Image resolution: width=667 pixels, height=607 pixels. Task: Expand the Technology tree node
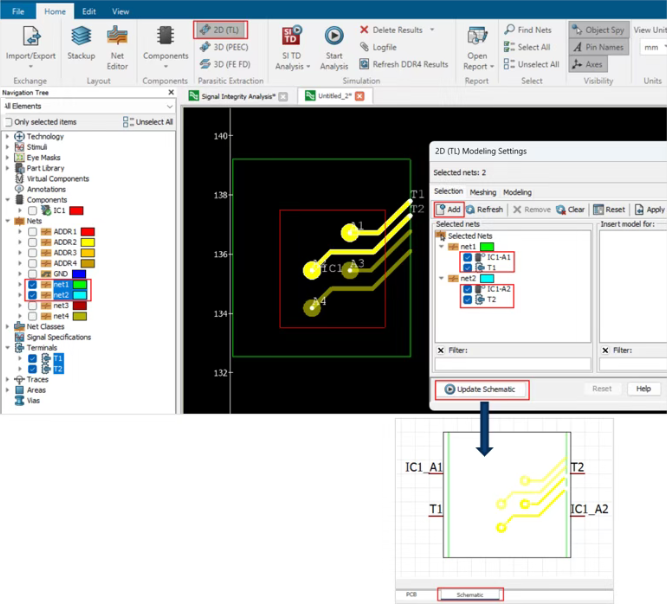tap(7, 137)
